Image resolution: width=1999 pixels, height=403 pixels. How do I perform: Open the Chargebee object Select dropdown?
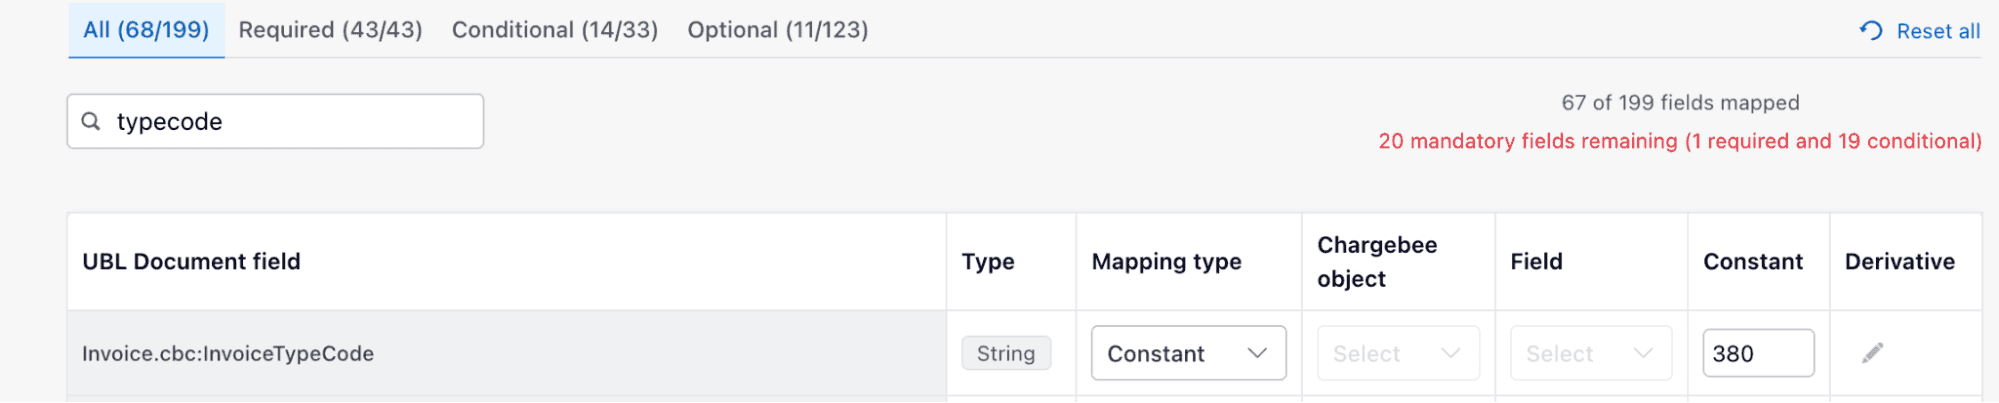pos(1397,353)
